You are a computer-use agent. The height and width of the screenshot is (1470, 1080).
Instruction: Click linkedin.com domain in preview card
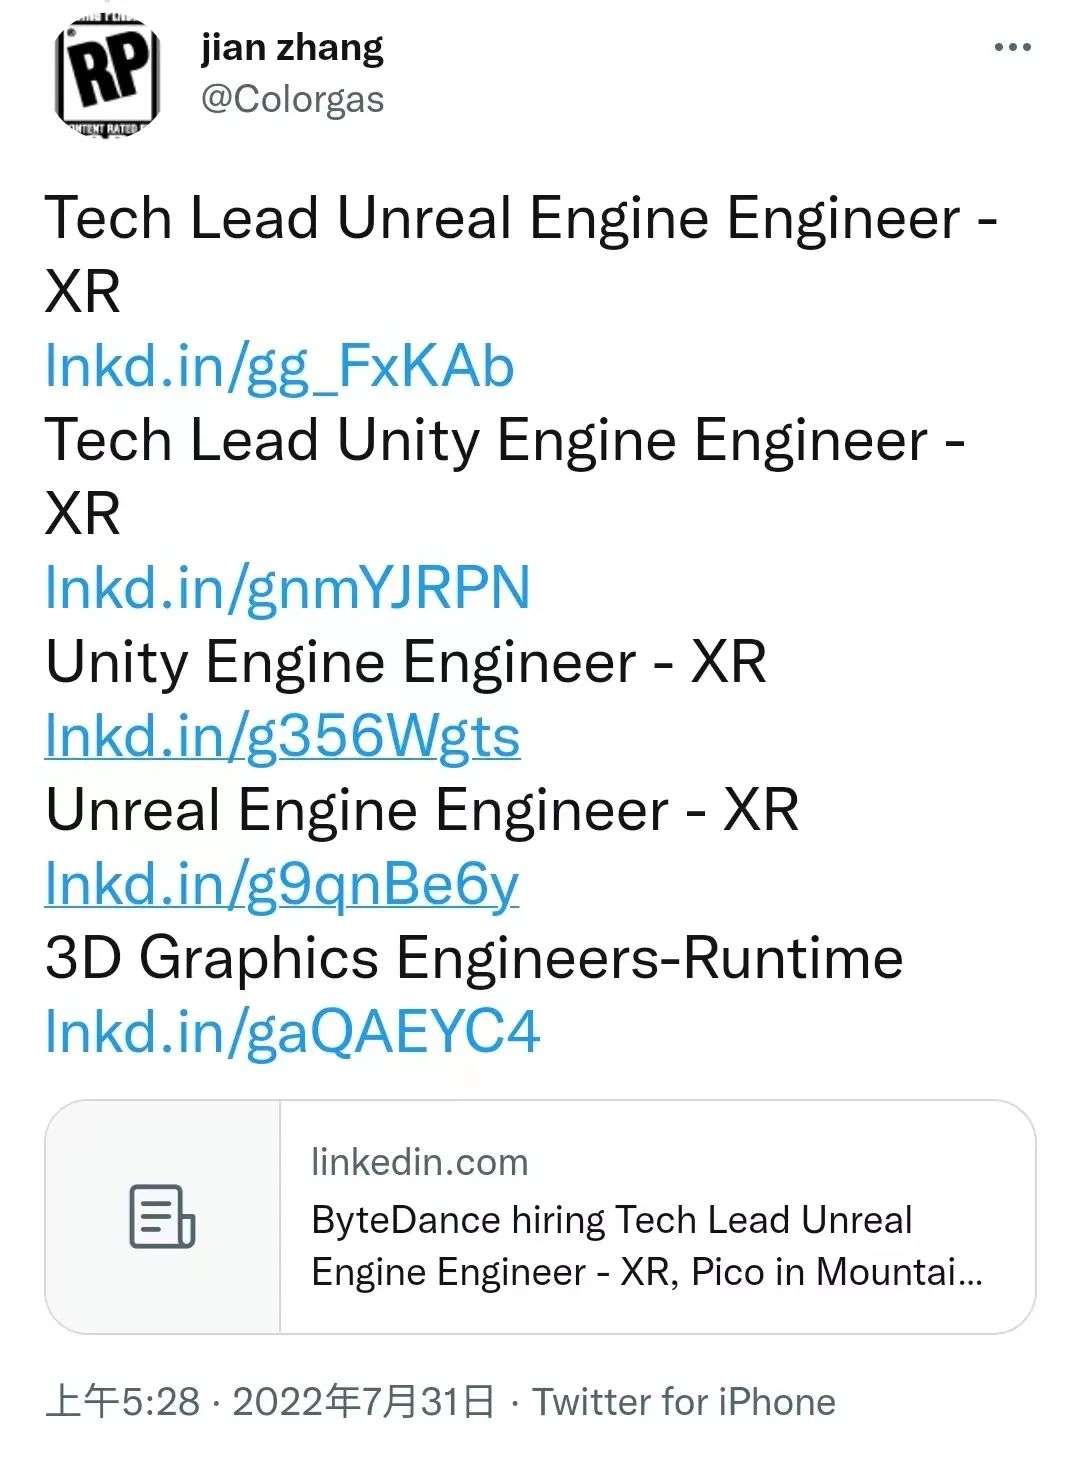click(419, 1162)
